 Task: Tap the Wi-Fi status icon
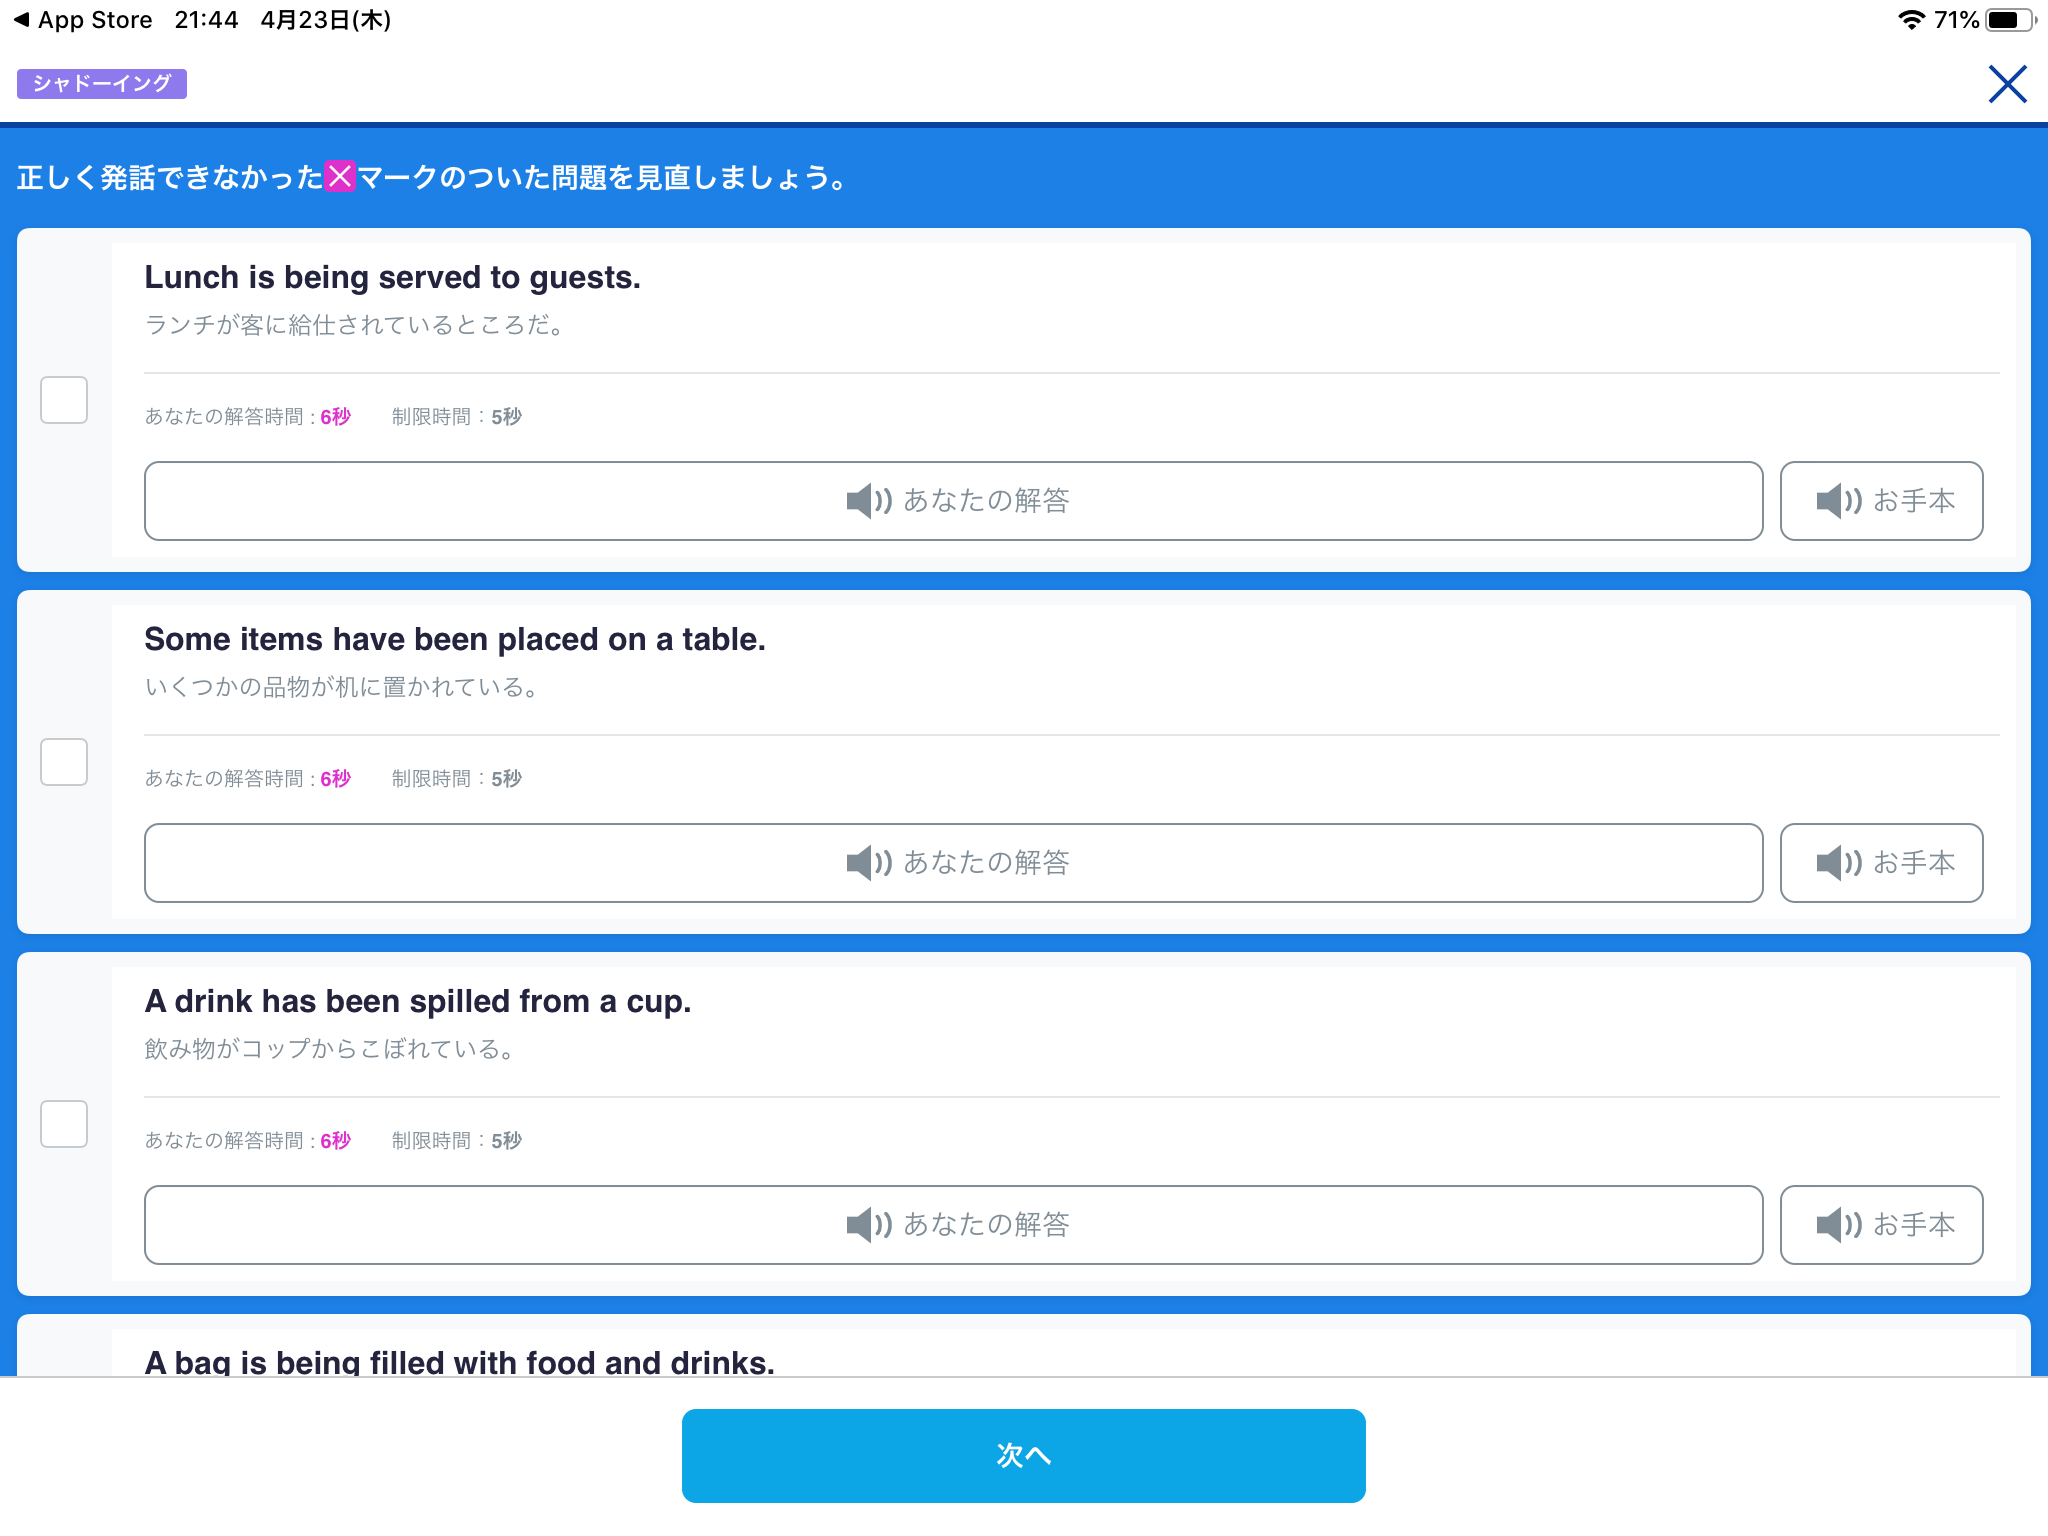point(1911,20)
